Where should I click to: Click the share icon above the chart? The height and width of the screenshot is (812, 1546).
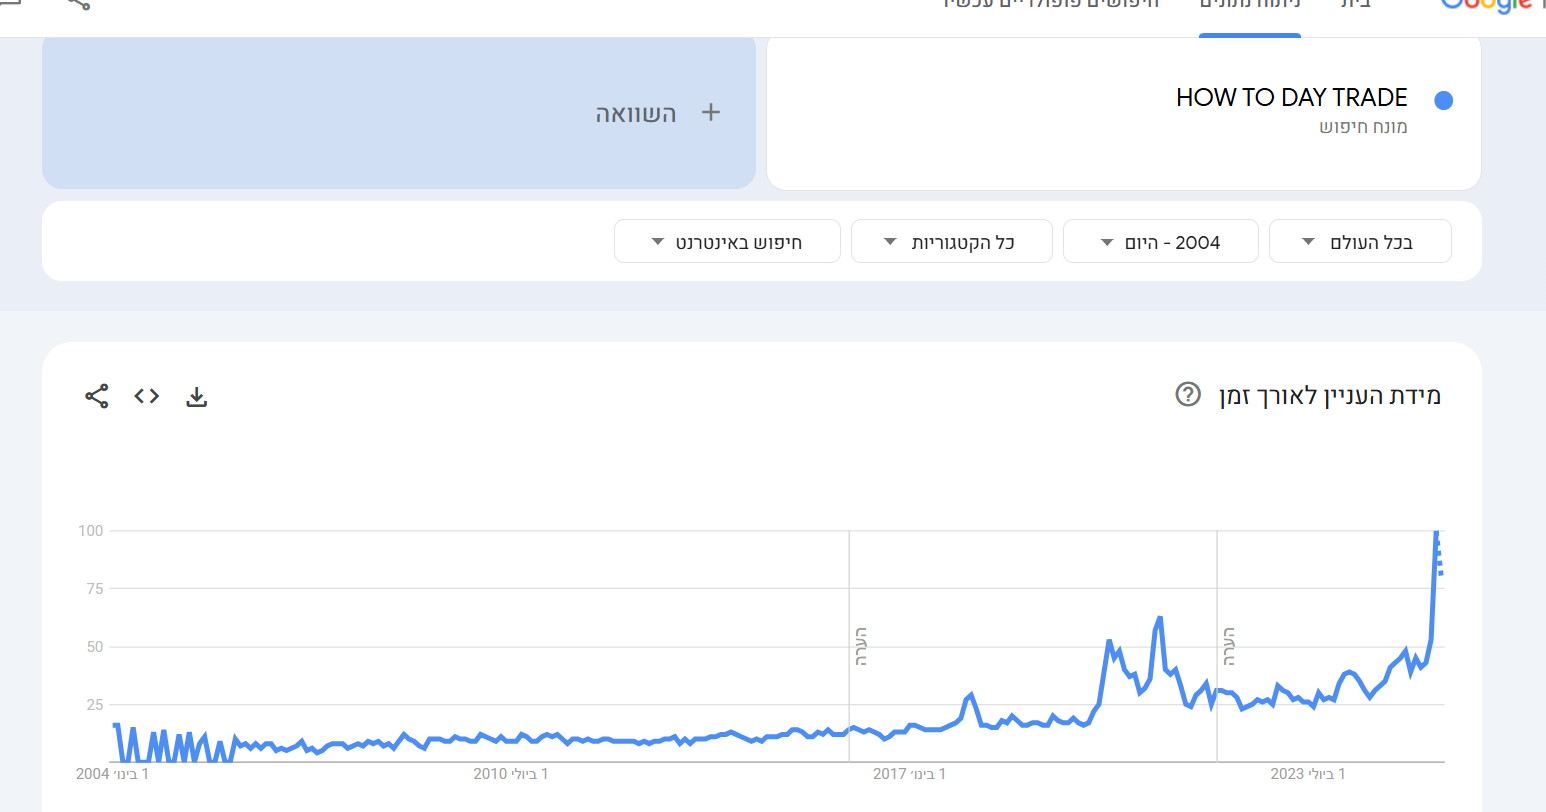tap(97, 396)
